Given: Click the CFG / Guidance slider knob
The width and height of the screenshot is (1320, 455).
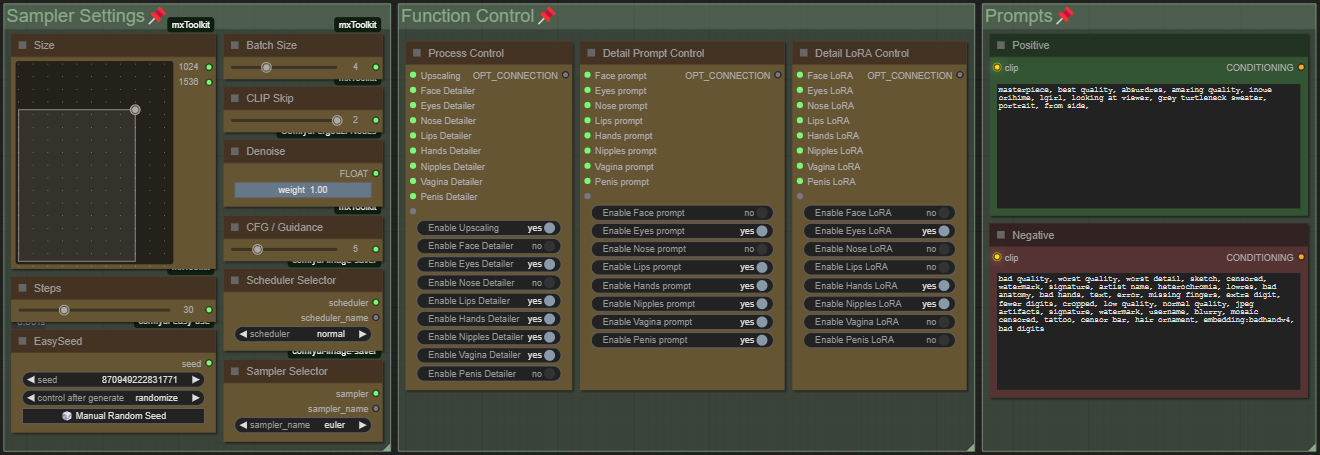Looking at the screenshot, I should click(257, 249).
